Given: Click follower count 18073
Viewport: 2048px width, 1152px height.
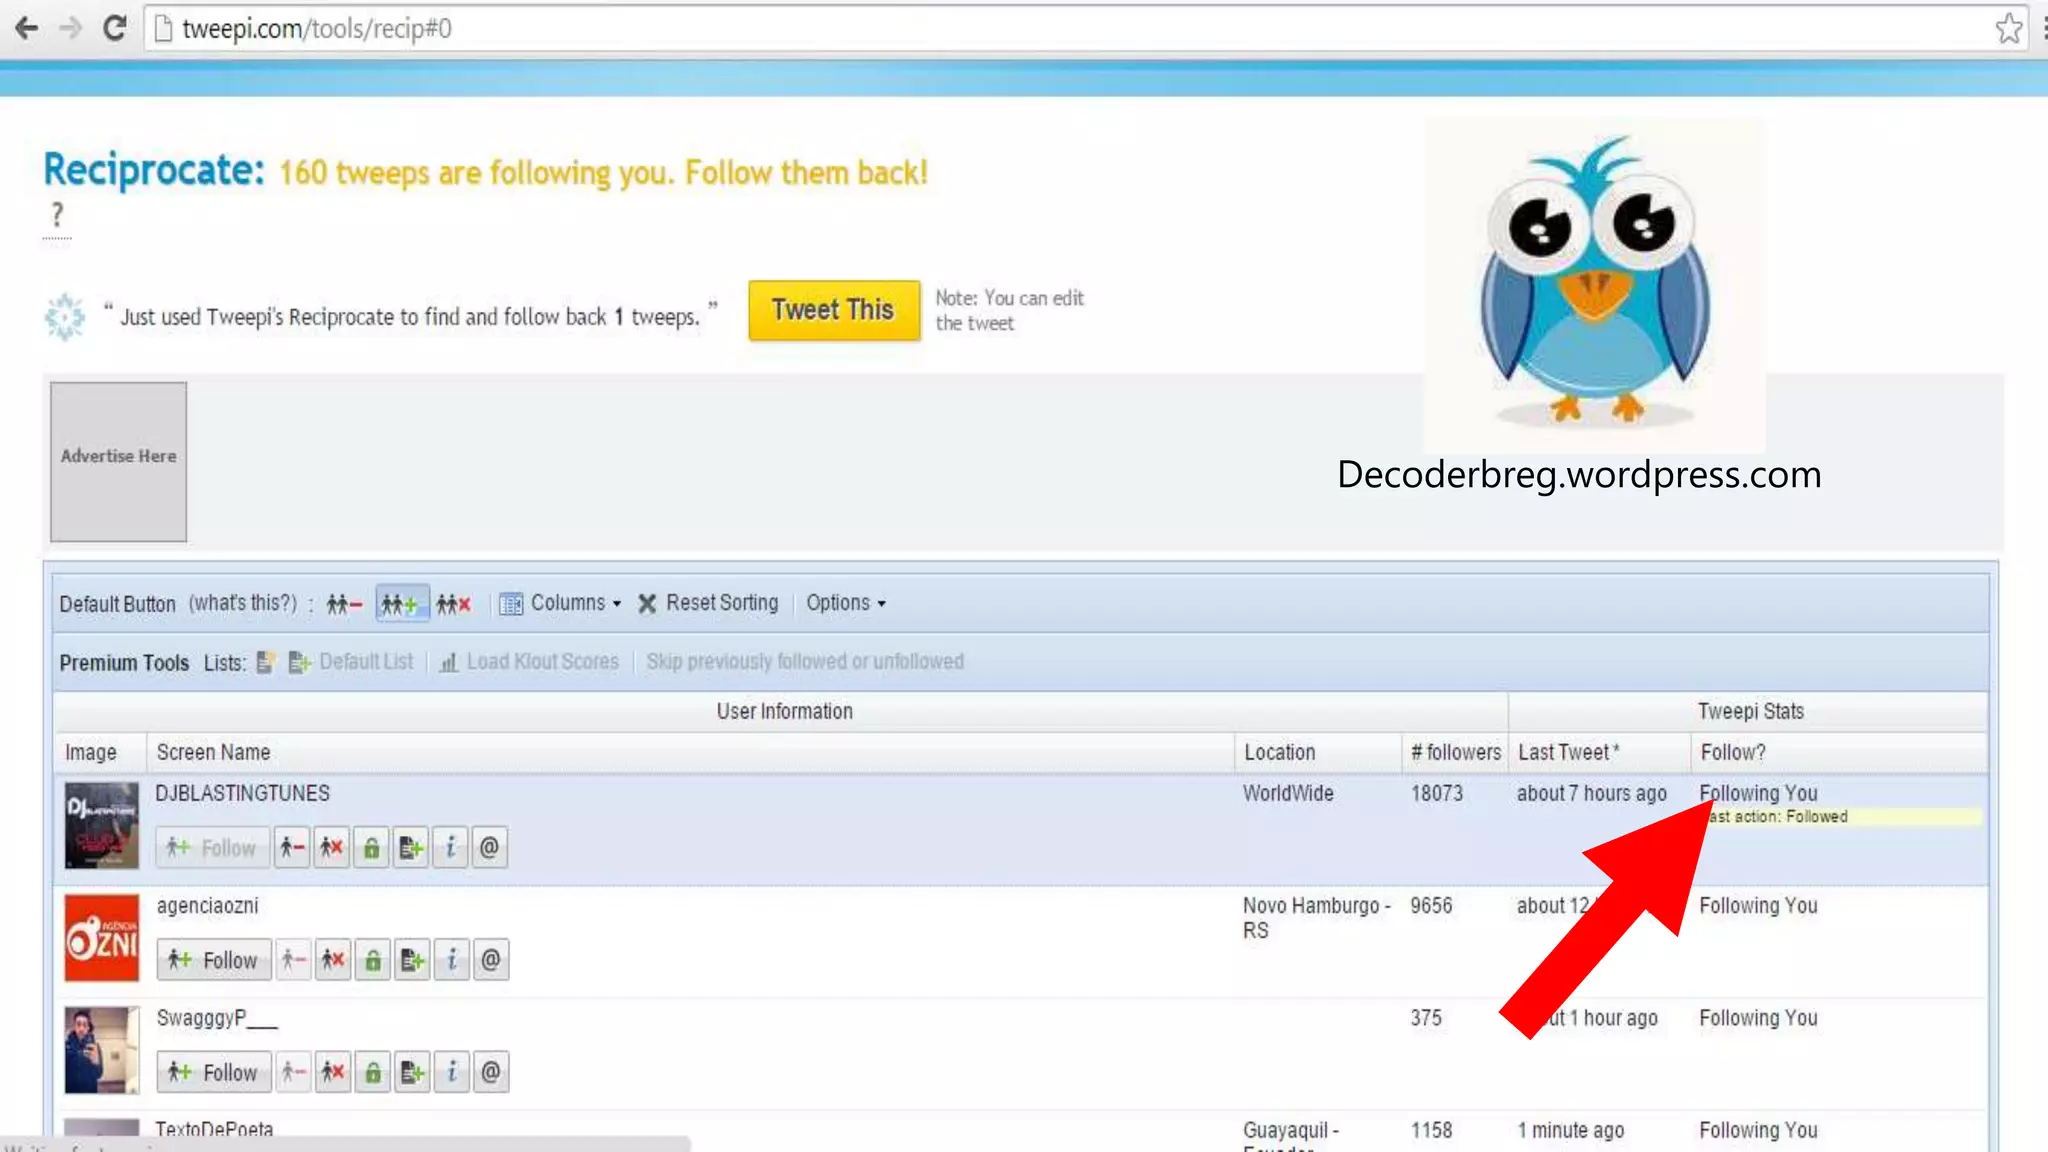Looking at the screenshot, I should tap(1437, 793).
